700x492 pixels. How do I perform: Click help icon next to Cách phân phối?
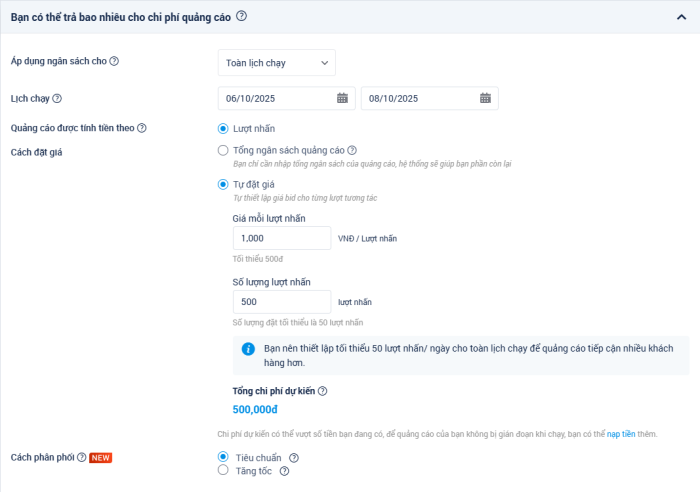click(82, 457)
